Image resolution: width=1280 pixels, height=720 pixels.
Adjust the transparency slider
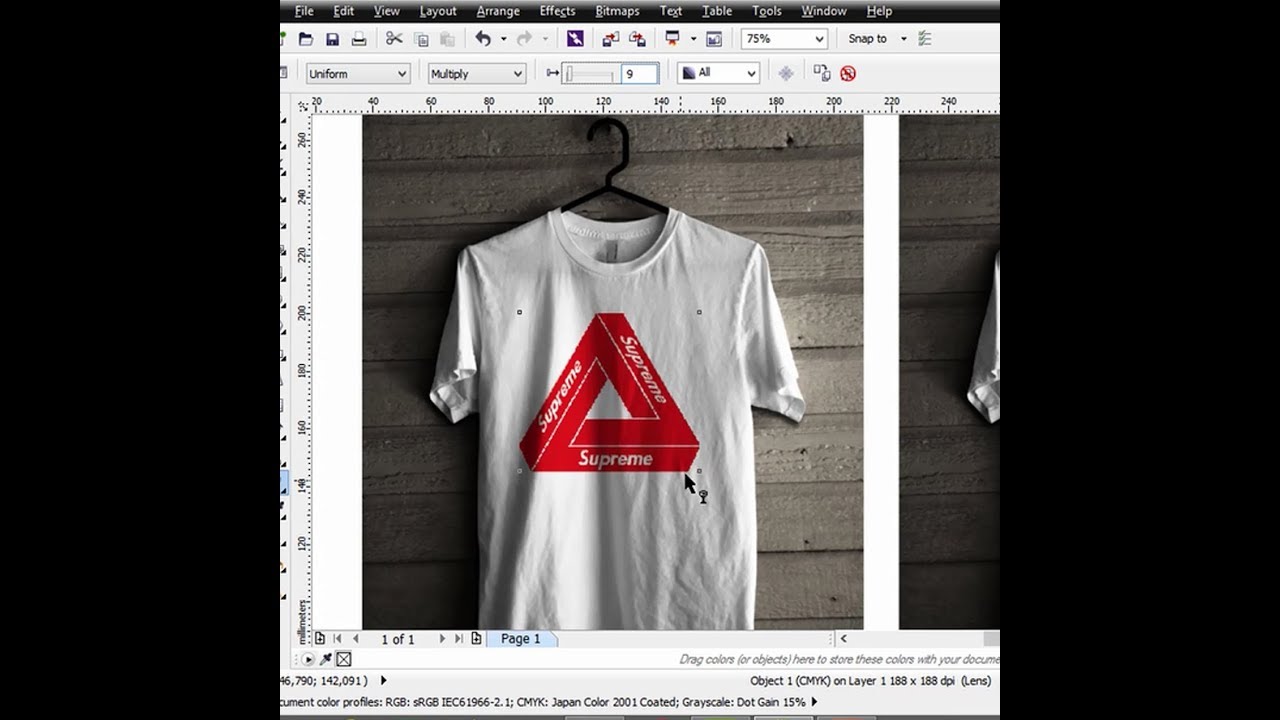coord(590,73)
